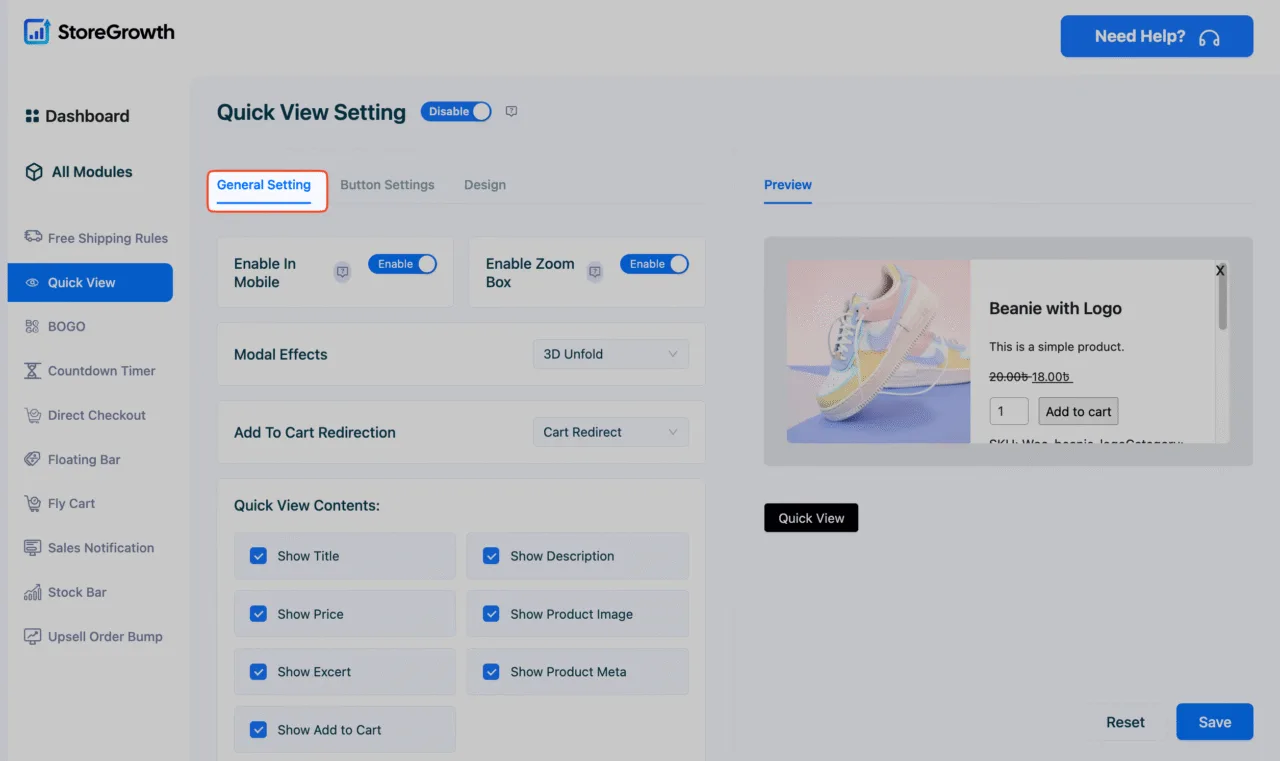
Task: Uncheck the Show Title checkbox
Action: 258,556
